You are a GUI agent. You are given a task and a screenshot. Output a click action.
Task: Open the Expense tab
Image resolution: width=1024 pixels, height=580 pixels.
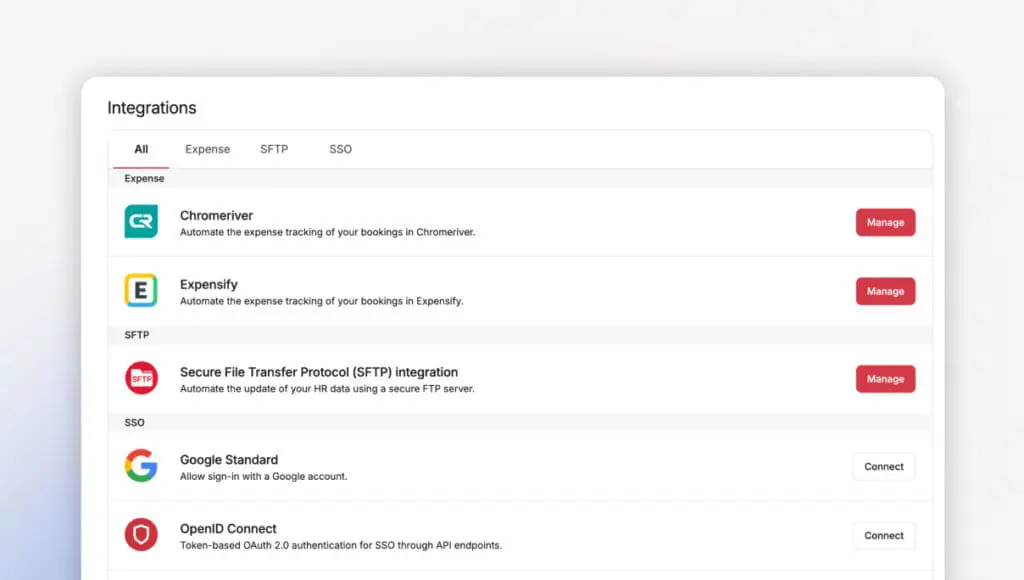click(207, 149)
